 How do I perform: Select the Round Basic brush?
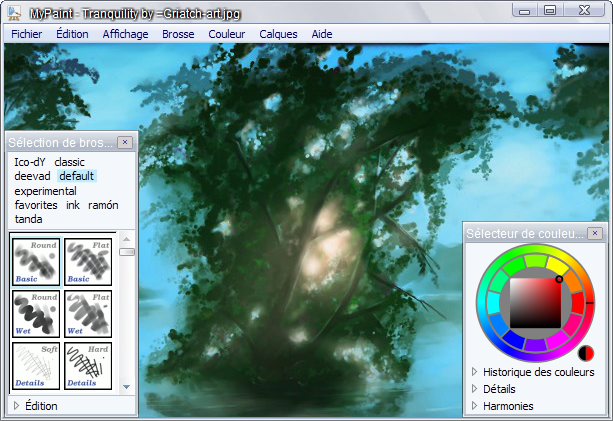pos(36,262)
